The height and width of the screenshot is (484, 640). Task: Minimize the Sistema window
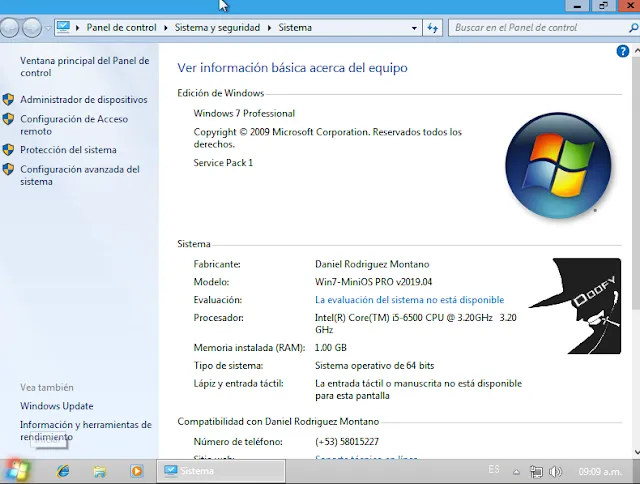click(577, 6)
